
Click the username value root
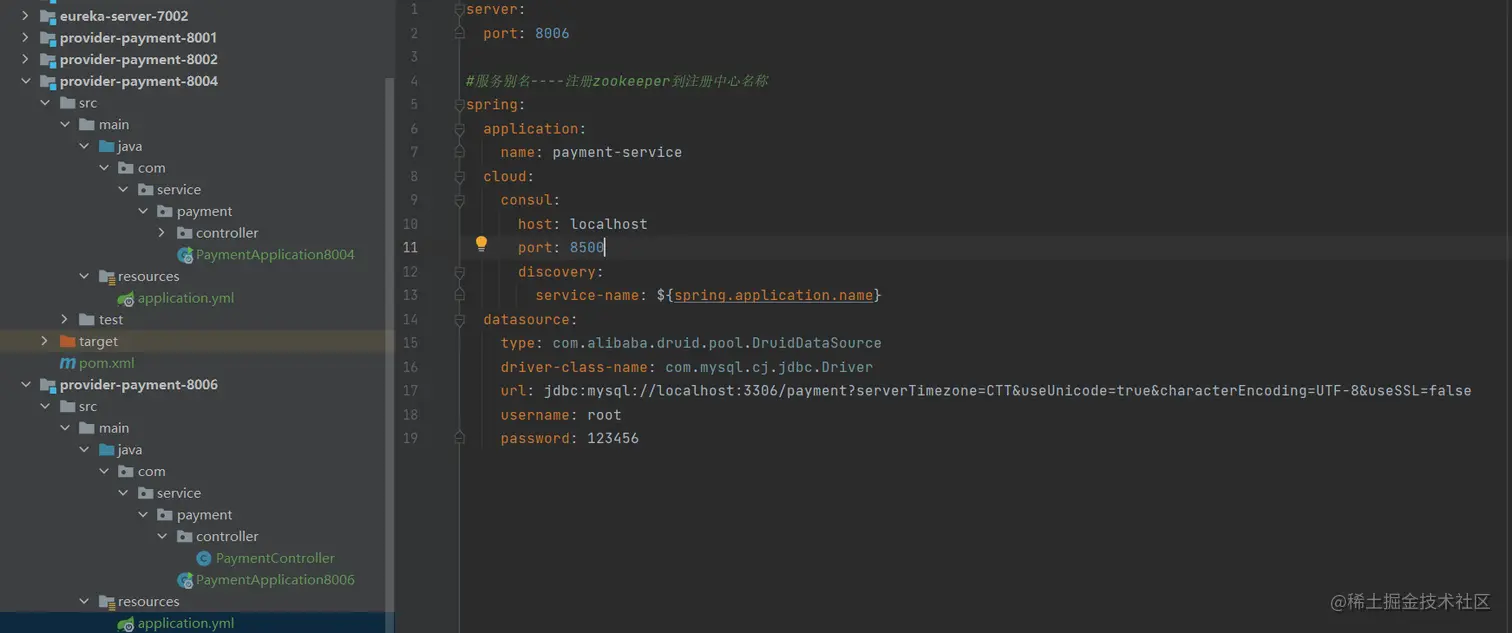[604, 415]
